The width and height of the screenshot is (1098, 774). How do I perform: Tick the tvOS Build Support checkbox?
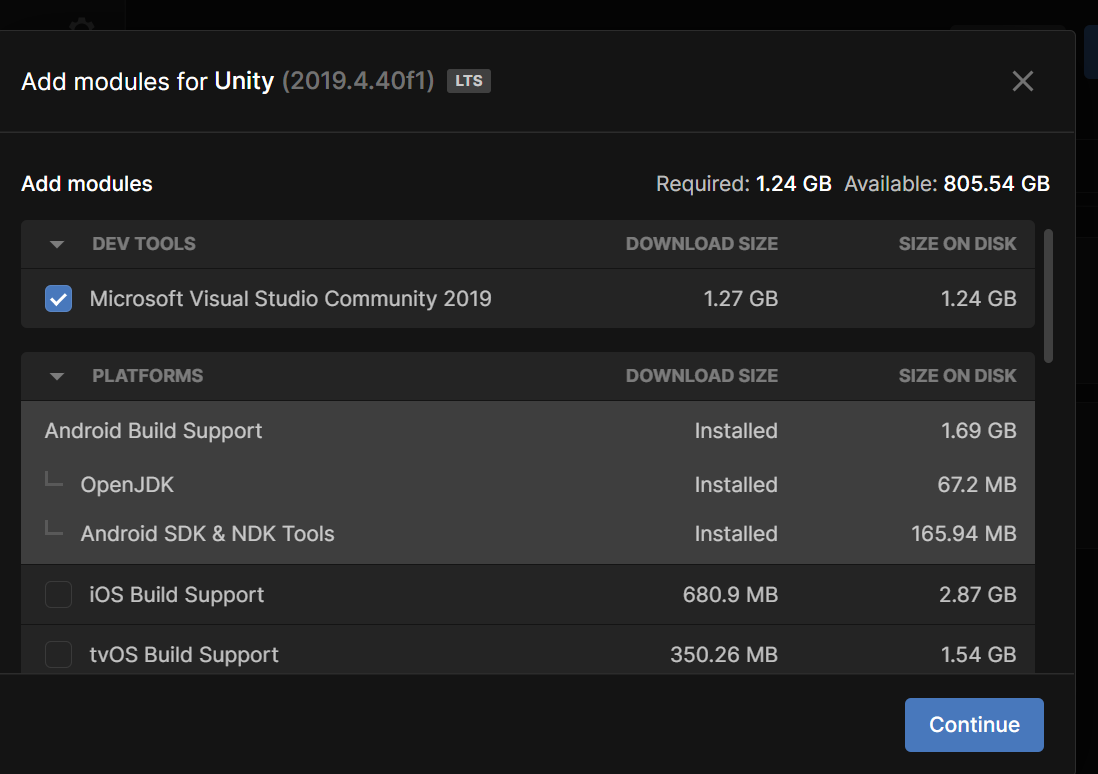(58, 655)
